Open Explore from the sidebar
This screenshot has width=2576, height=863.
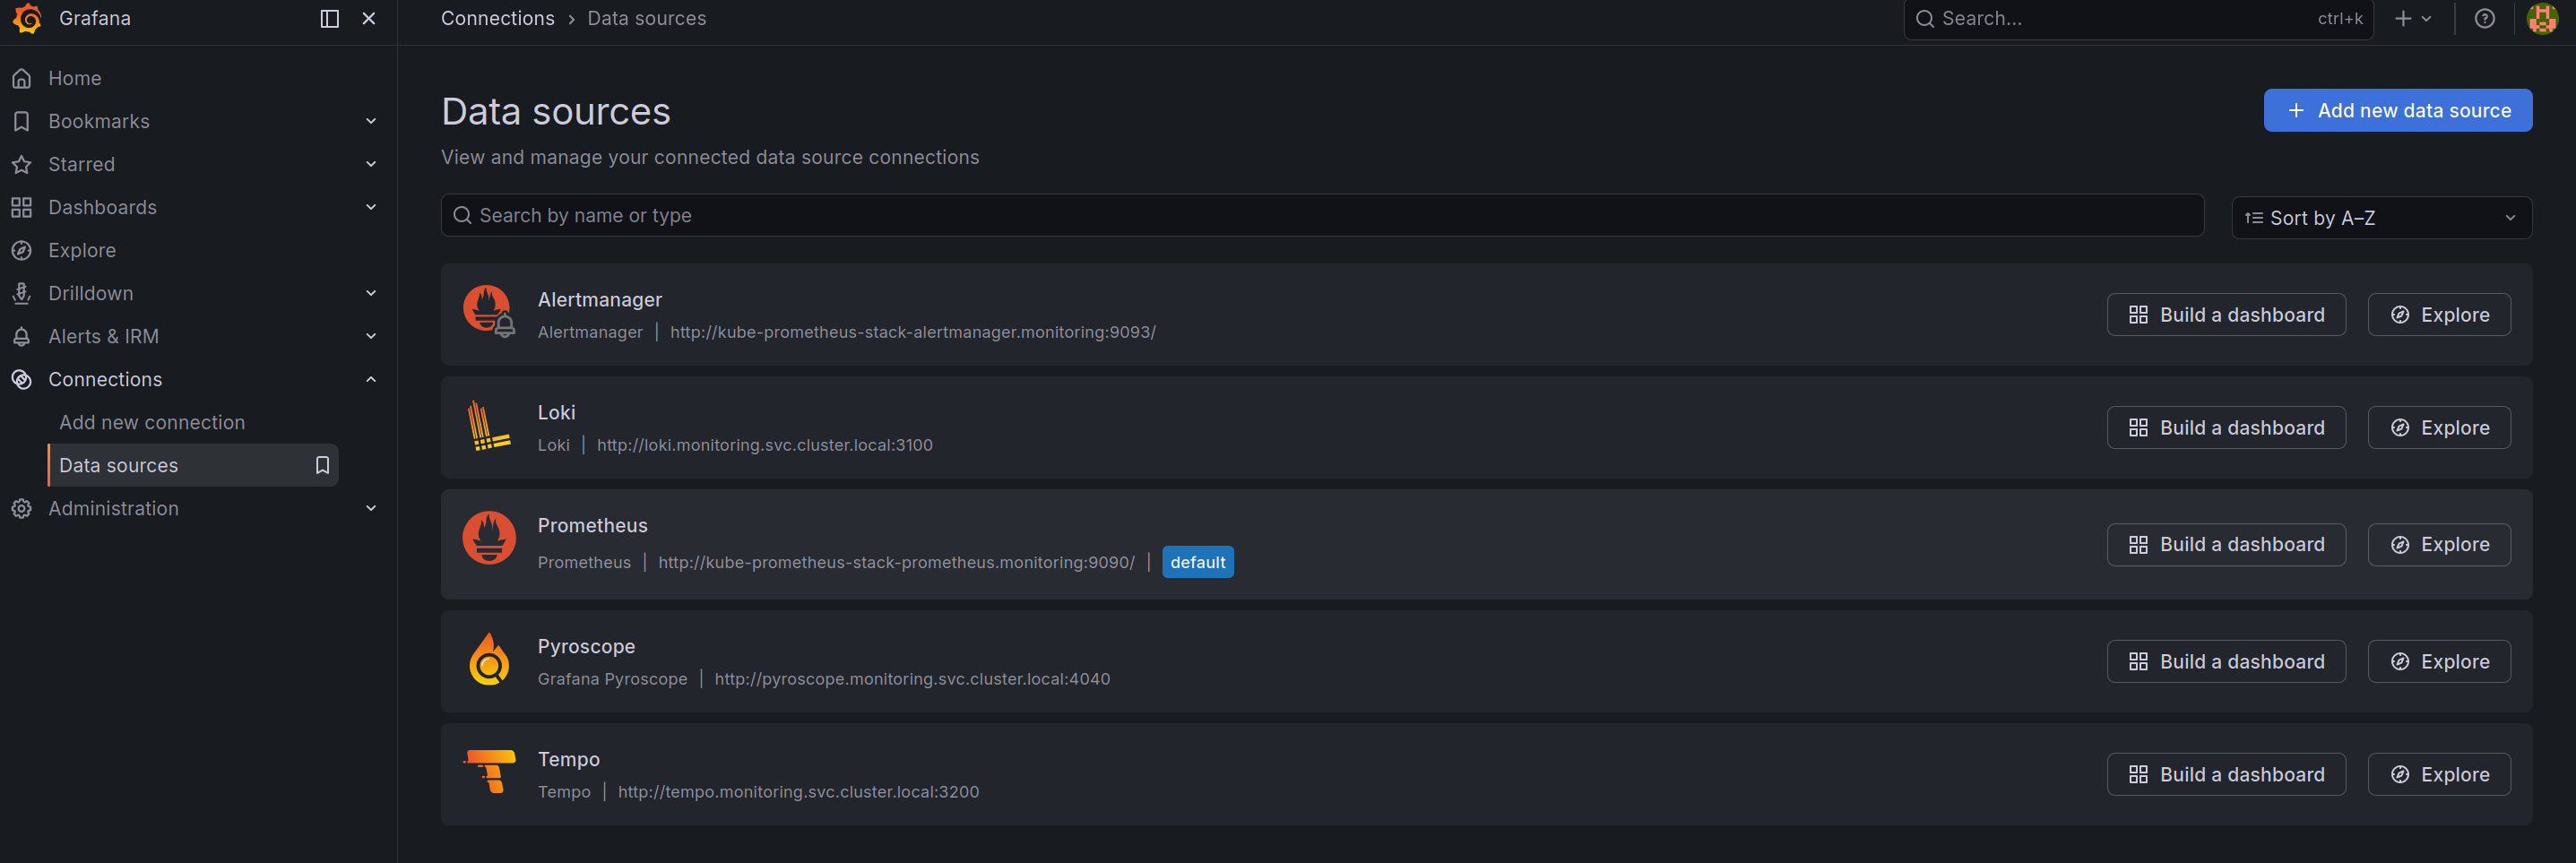click(82, 250)
